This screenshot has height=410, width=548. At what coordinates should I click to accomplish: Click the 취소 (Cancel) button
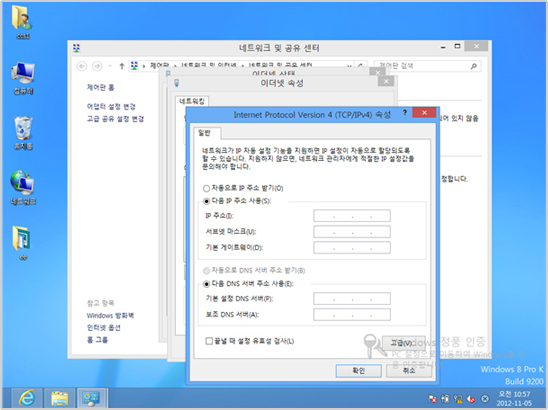[409, 371]
